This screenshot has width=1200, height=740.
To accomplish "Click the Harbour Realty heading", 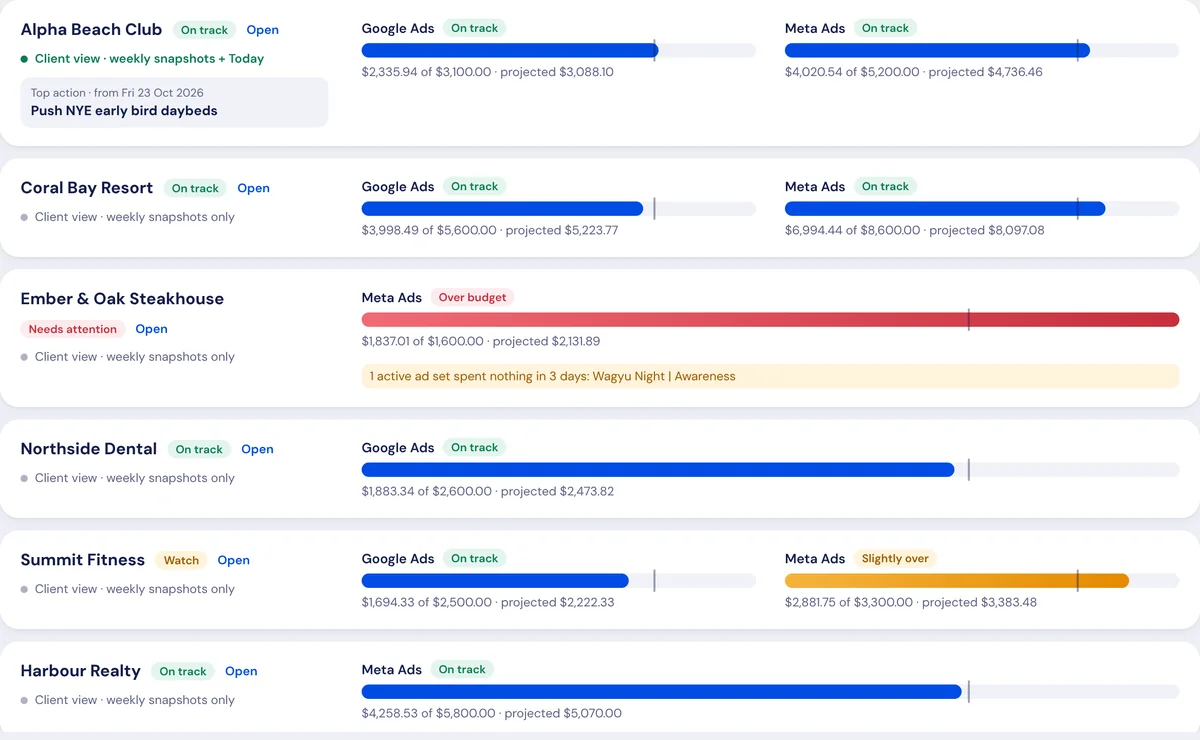I will 81,671.
